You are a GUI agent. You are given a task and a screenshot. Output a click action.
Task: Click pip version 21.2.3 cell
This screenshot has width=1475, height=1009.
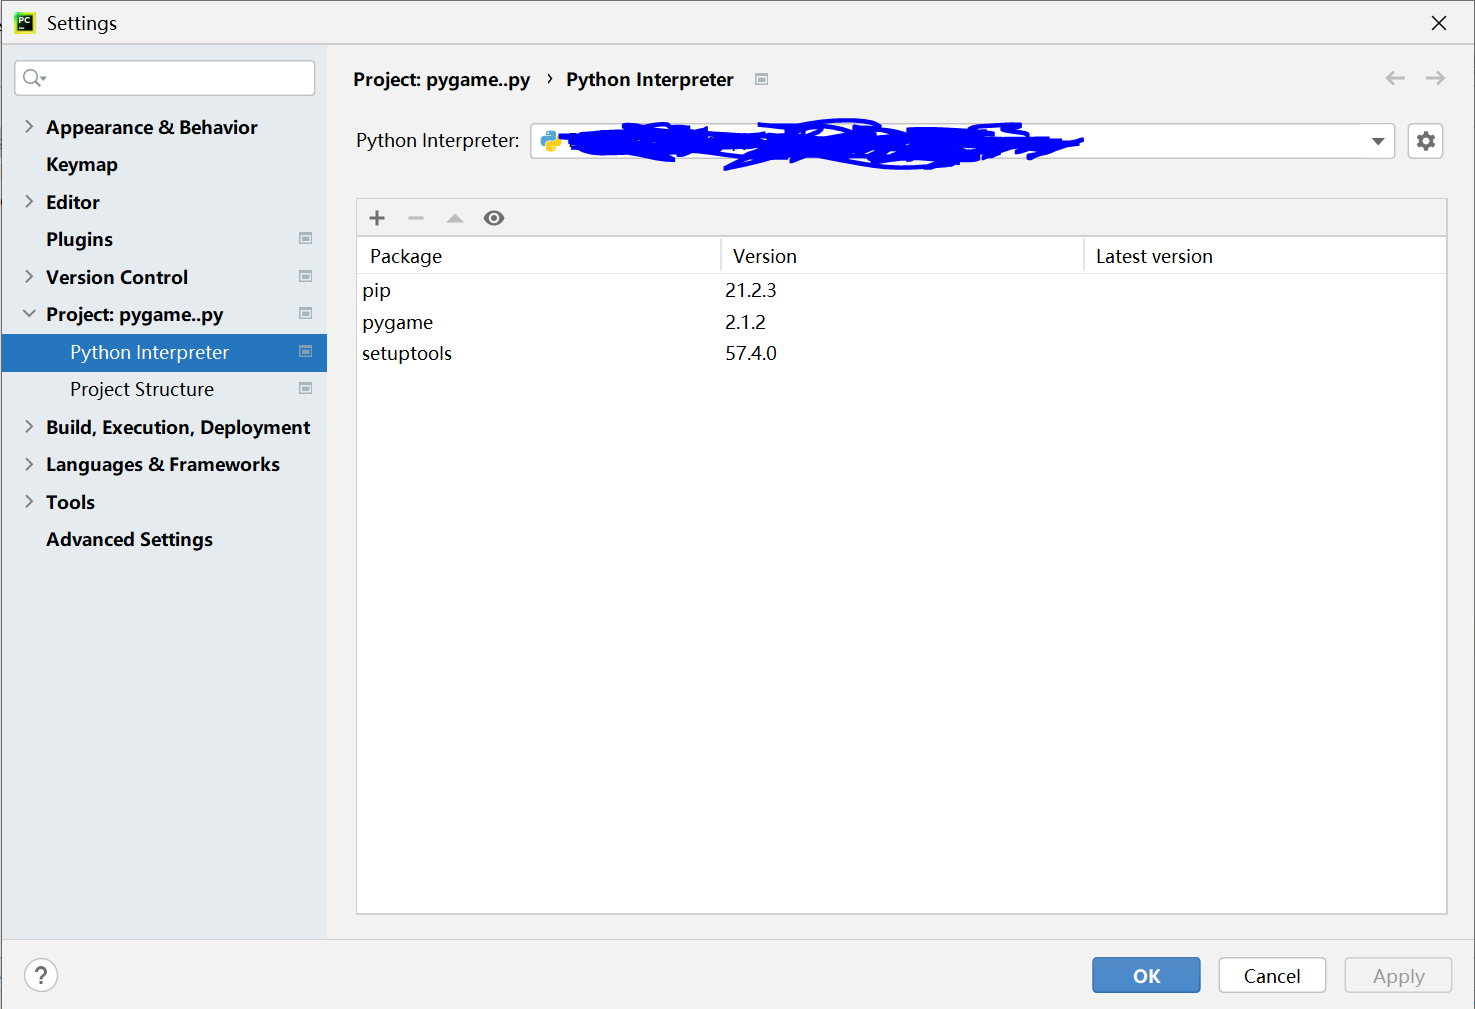(751, 290)
